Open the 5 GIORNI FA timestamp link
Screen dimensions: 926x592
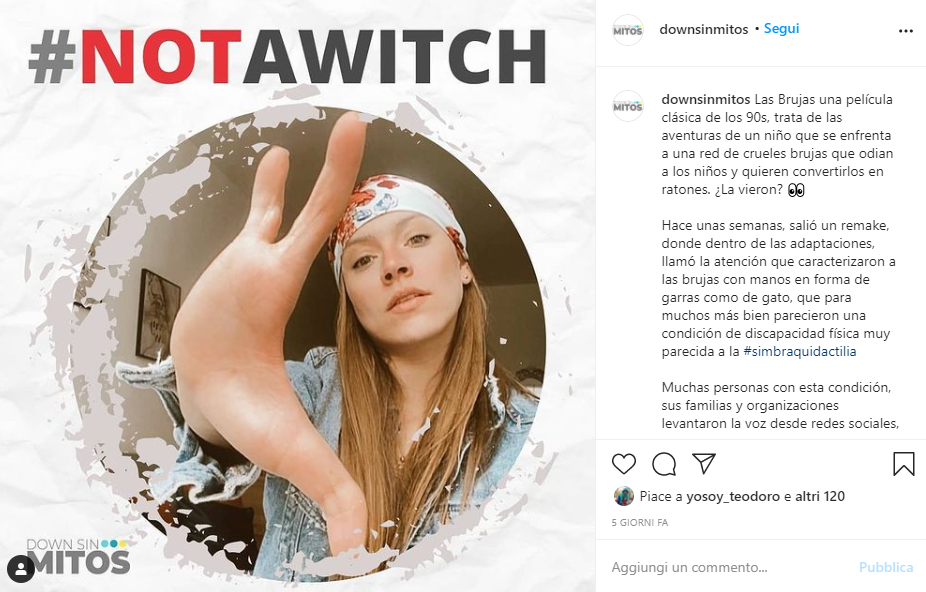pyautogui.click(x=640, y=522)
